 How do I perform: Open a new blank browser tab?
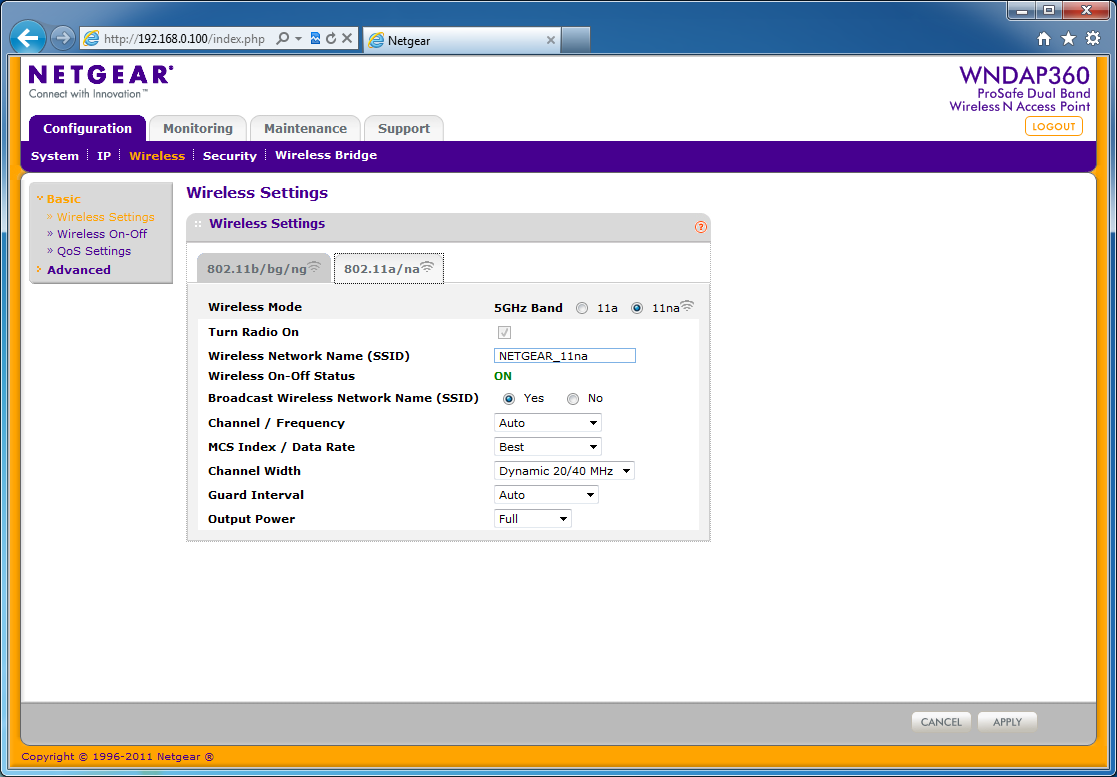[576, 41]
